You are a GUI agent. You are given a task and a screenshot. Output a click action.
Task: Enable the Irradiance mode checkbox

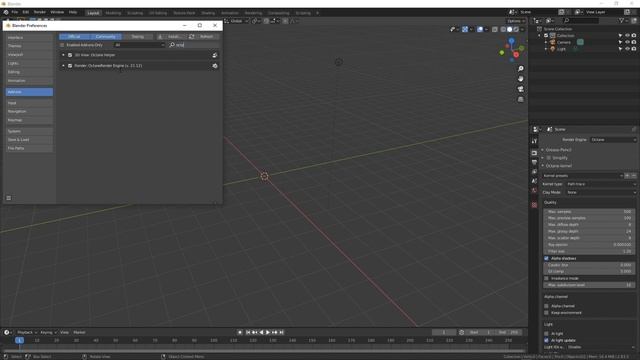(x=547, y=278)
